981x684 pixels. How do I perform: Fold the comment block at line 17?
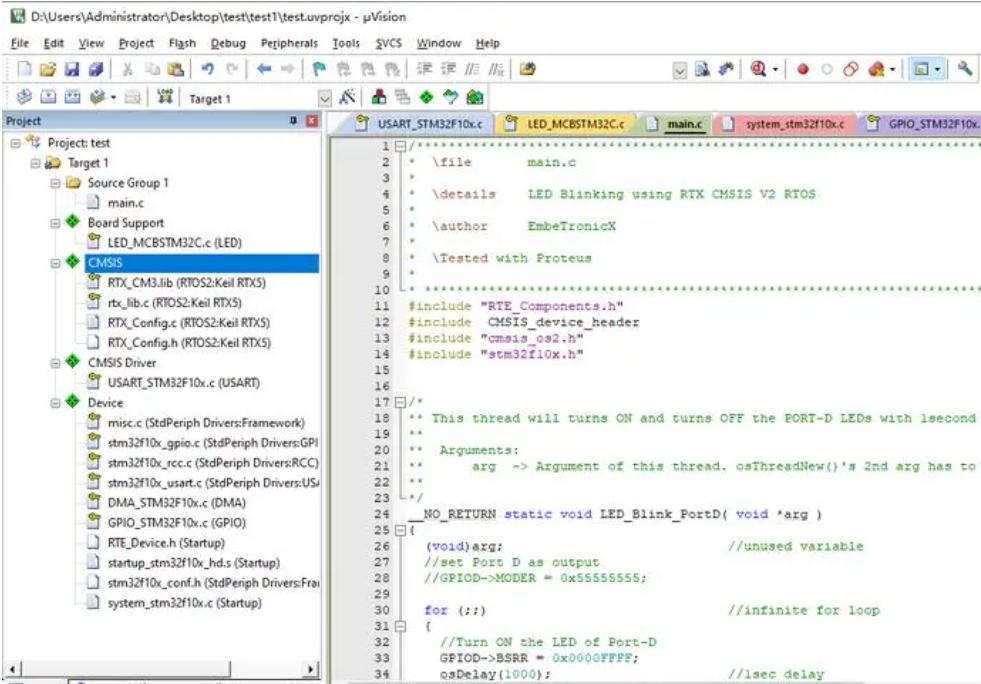click(400, 402)
